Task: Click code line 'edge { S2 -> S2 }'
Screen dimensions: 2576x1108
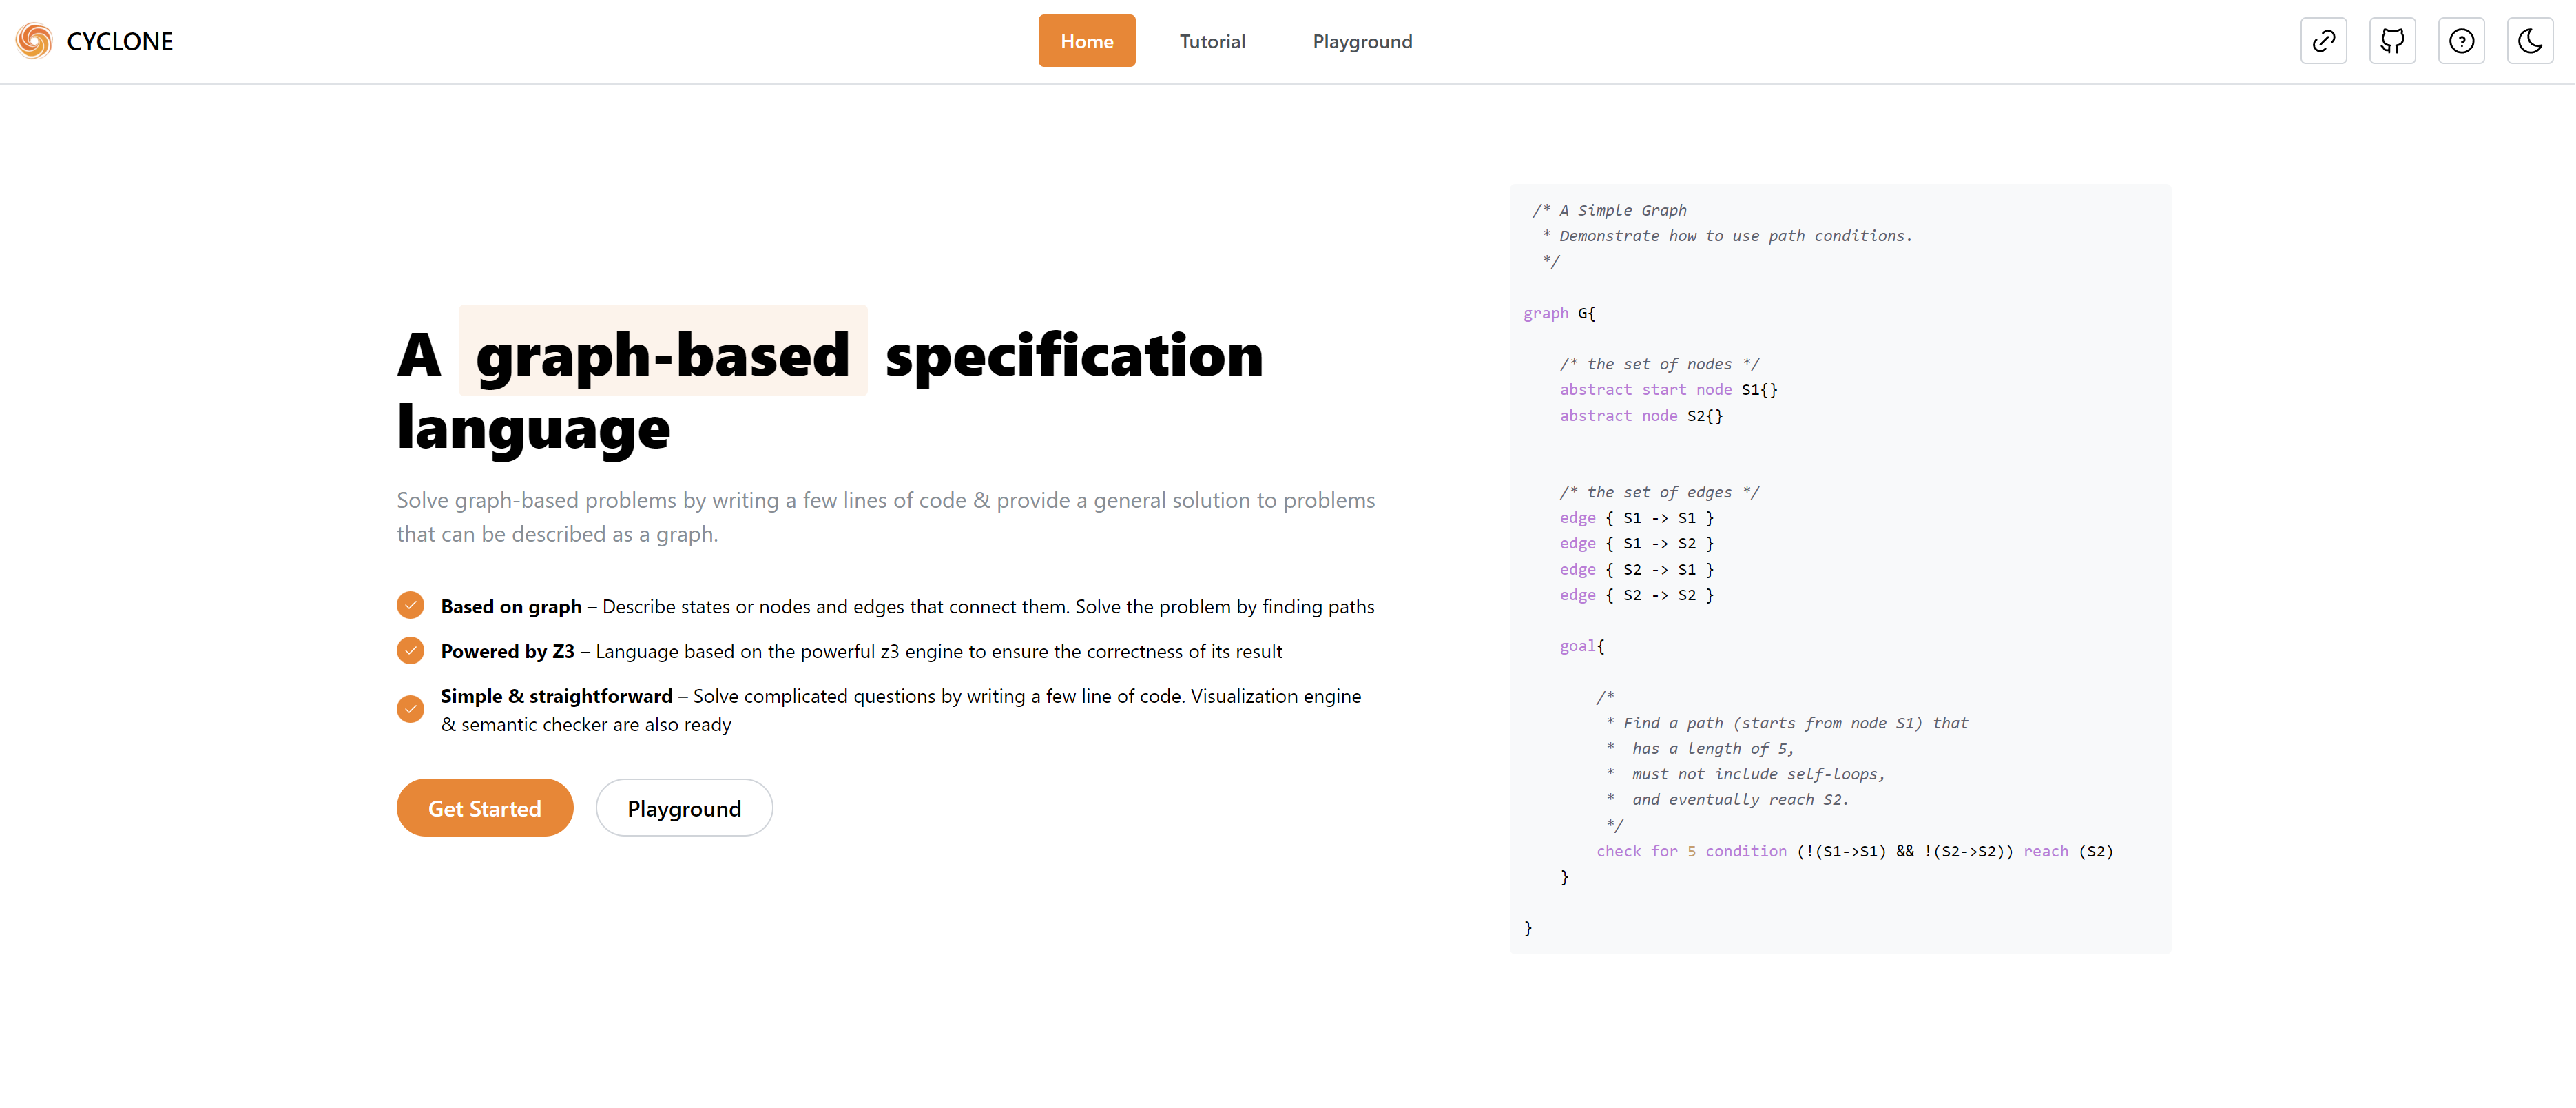Action: tap(1637, 595)
